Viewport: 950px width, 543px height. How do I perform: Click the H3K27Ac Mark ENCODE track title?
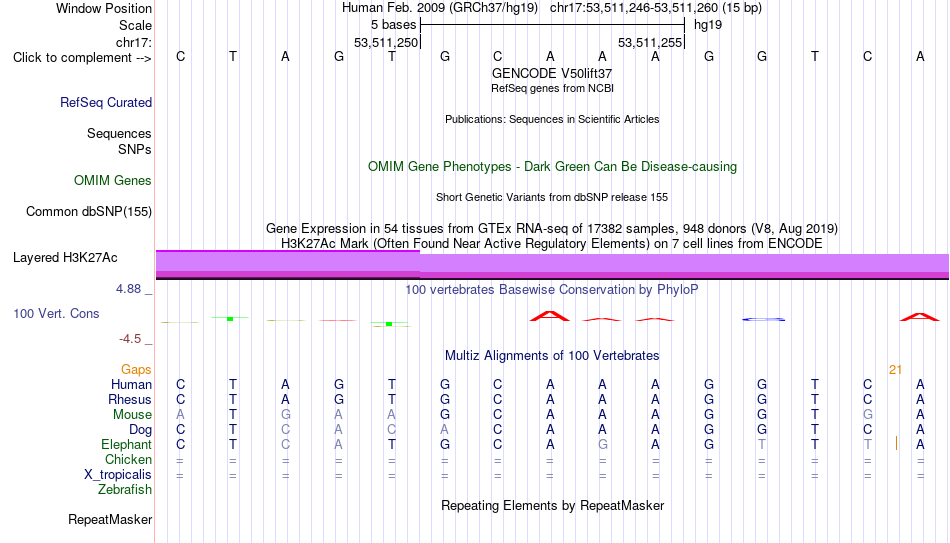tap(552, 244)
